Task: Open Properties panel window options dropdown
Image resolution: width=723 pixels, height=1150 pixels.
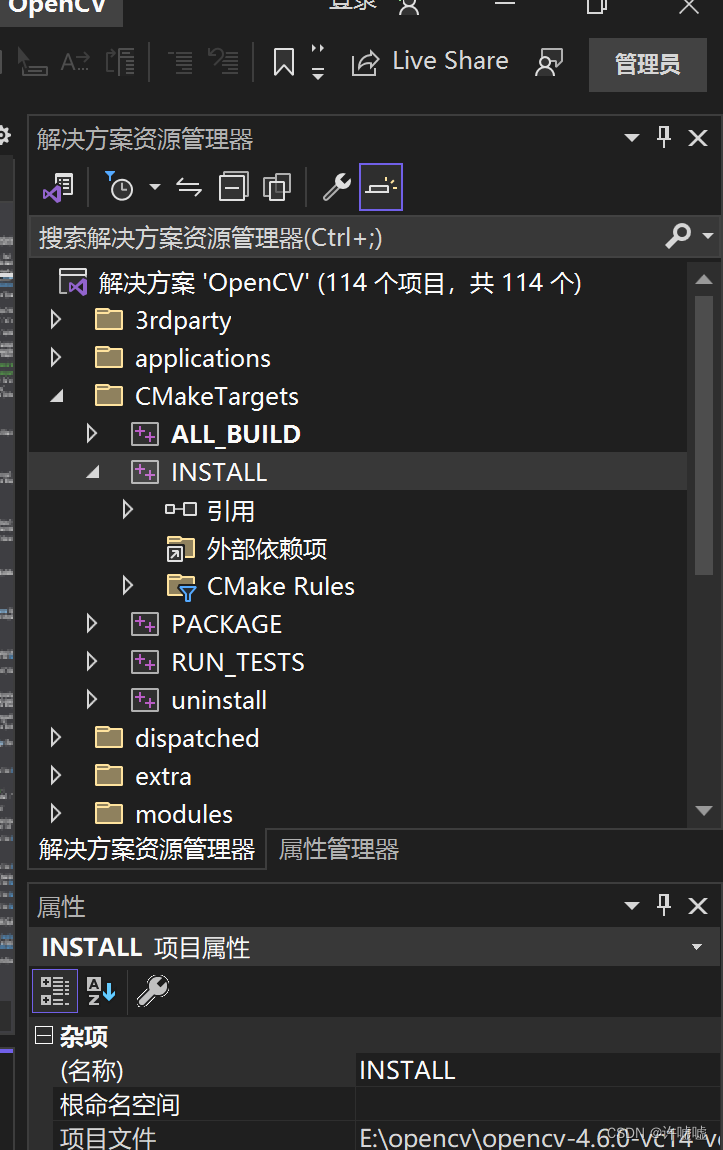Action: (631, 906)
